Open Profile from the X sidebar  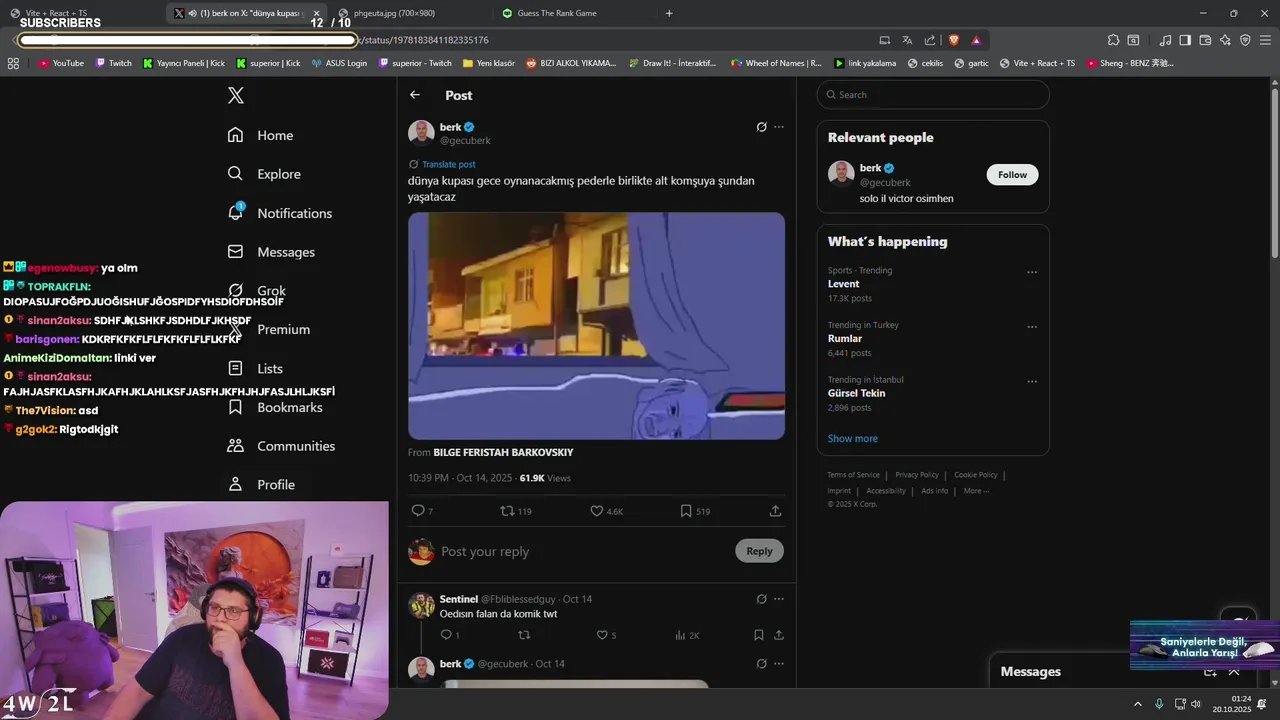coord(261,485)
